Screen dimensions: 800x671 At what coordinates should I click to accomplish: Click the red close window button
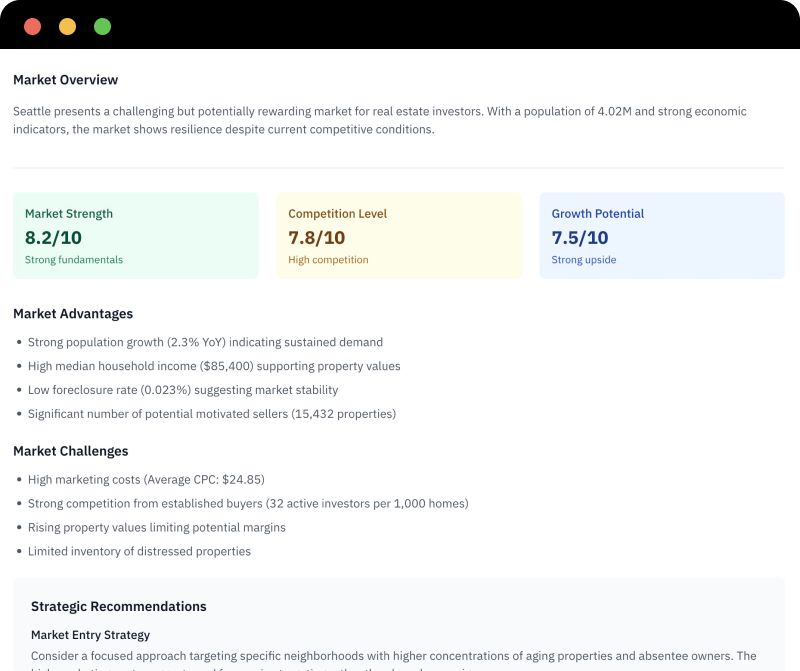32,27
